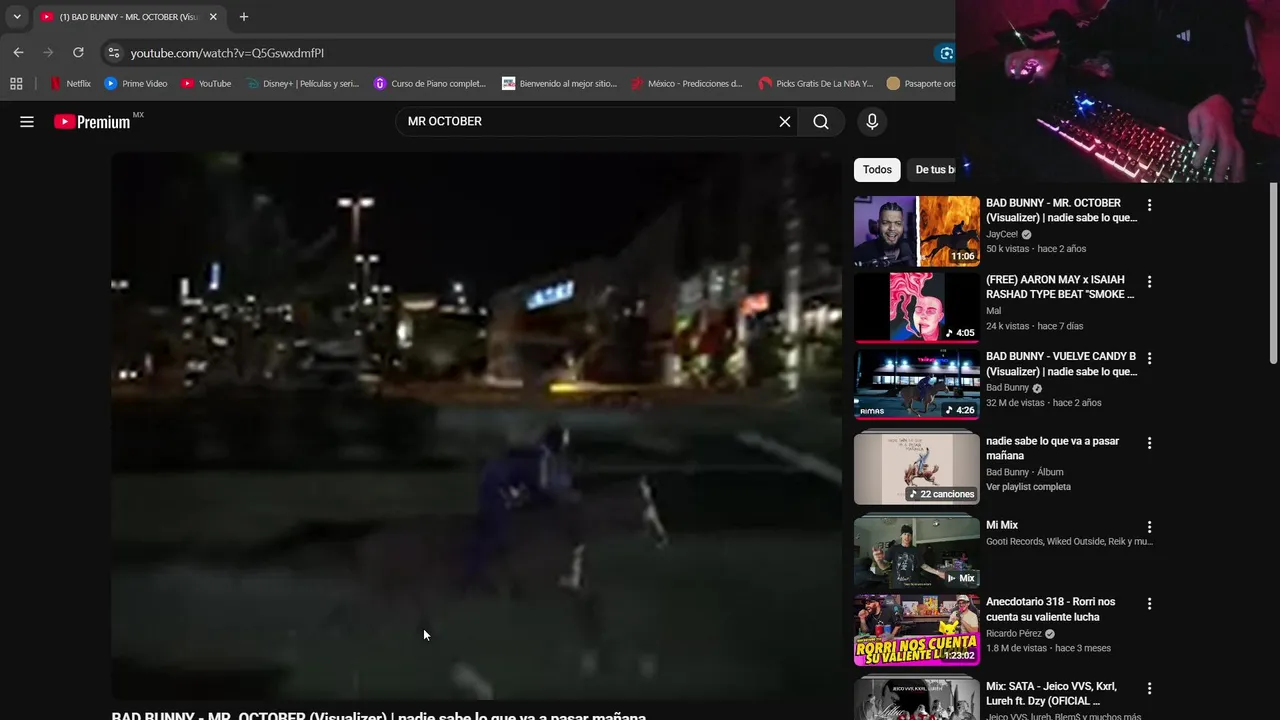1280x720 pixels.
Task: Open options menu for AARON MAY type beat
Action: (x=1149, y=282)
